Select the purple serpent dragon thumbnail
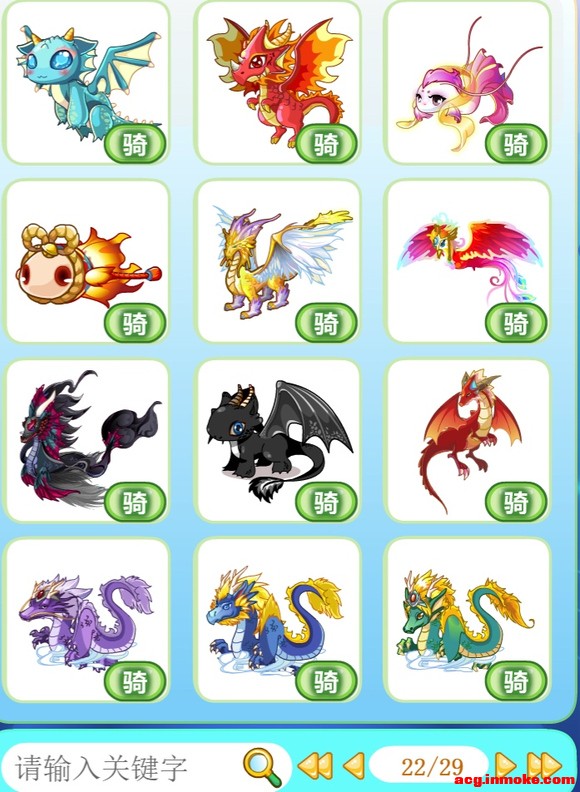 pyautogui.click(x=86, y=619)
